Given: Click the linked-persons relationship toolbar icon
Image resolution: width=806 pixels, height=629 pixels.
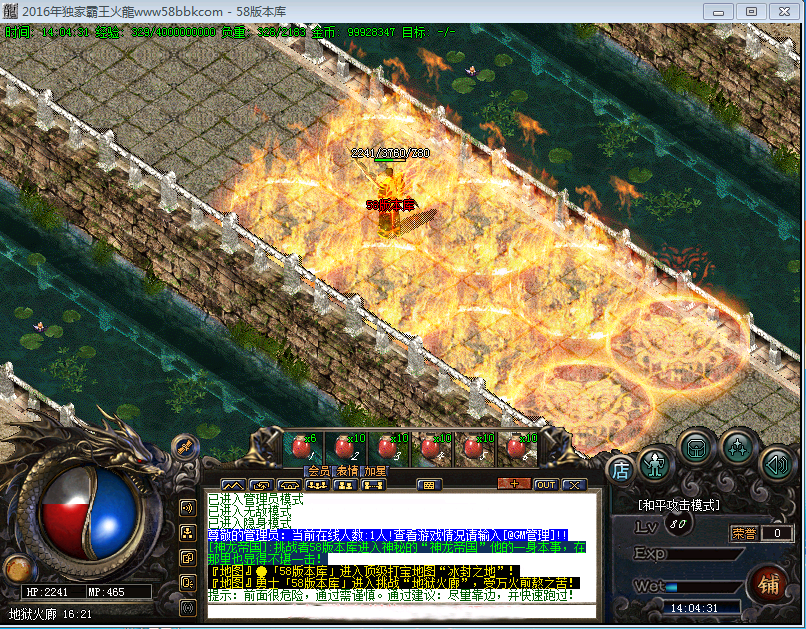Looking at the screenshot, I should [373, 485].
